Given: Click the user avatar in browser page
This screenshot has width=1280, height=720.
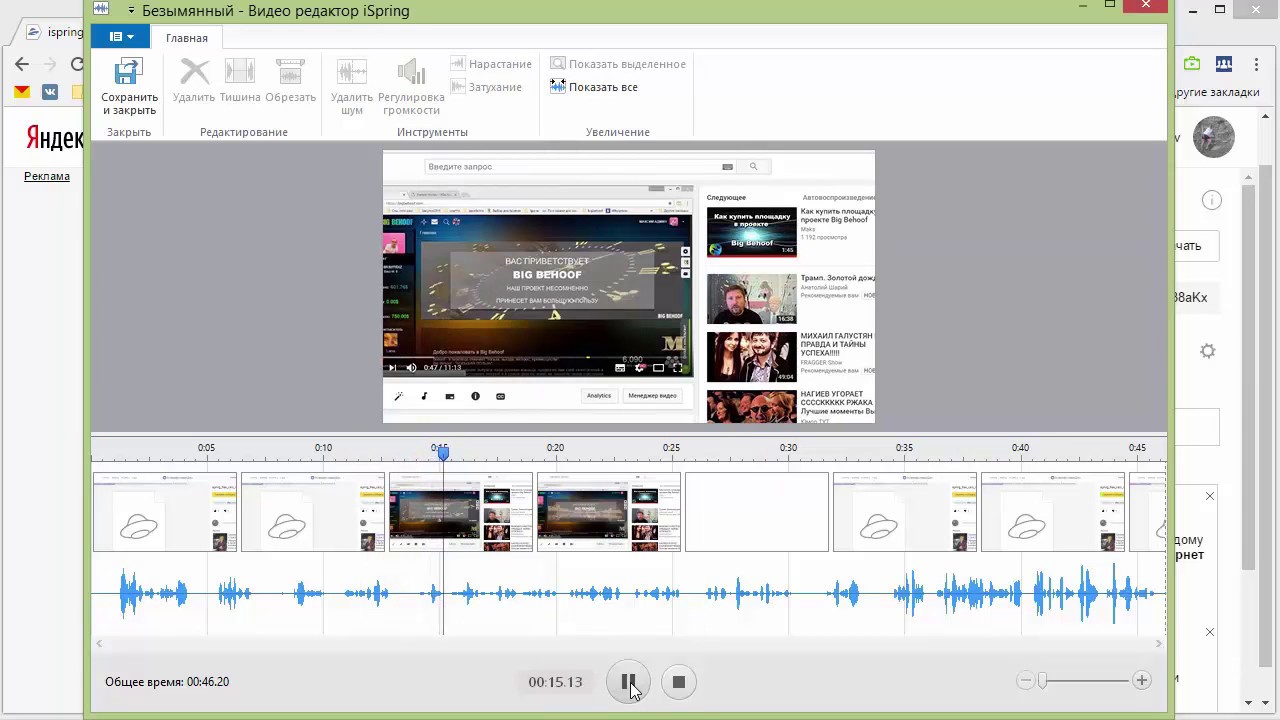Looking at the screenshot, I should click(x=1214, y=137).
